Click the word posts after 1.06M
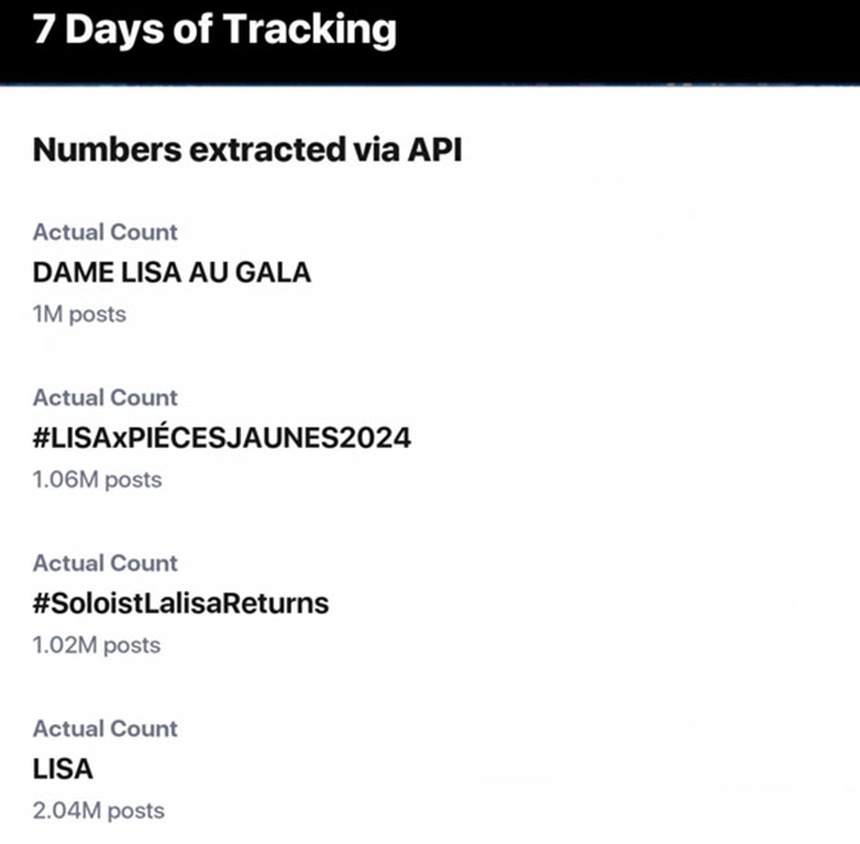This screenshot has height=844, width=860. click(x=133, y=480)
